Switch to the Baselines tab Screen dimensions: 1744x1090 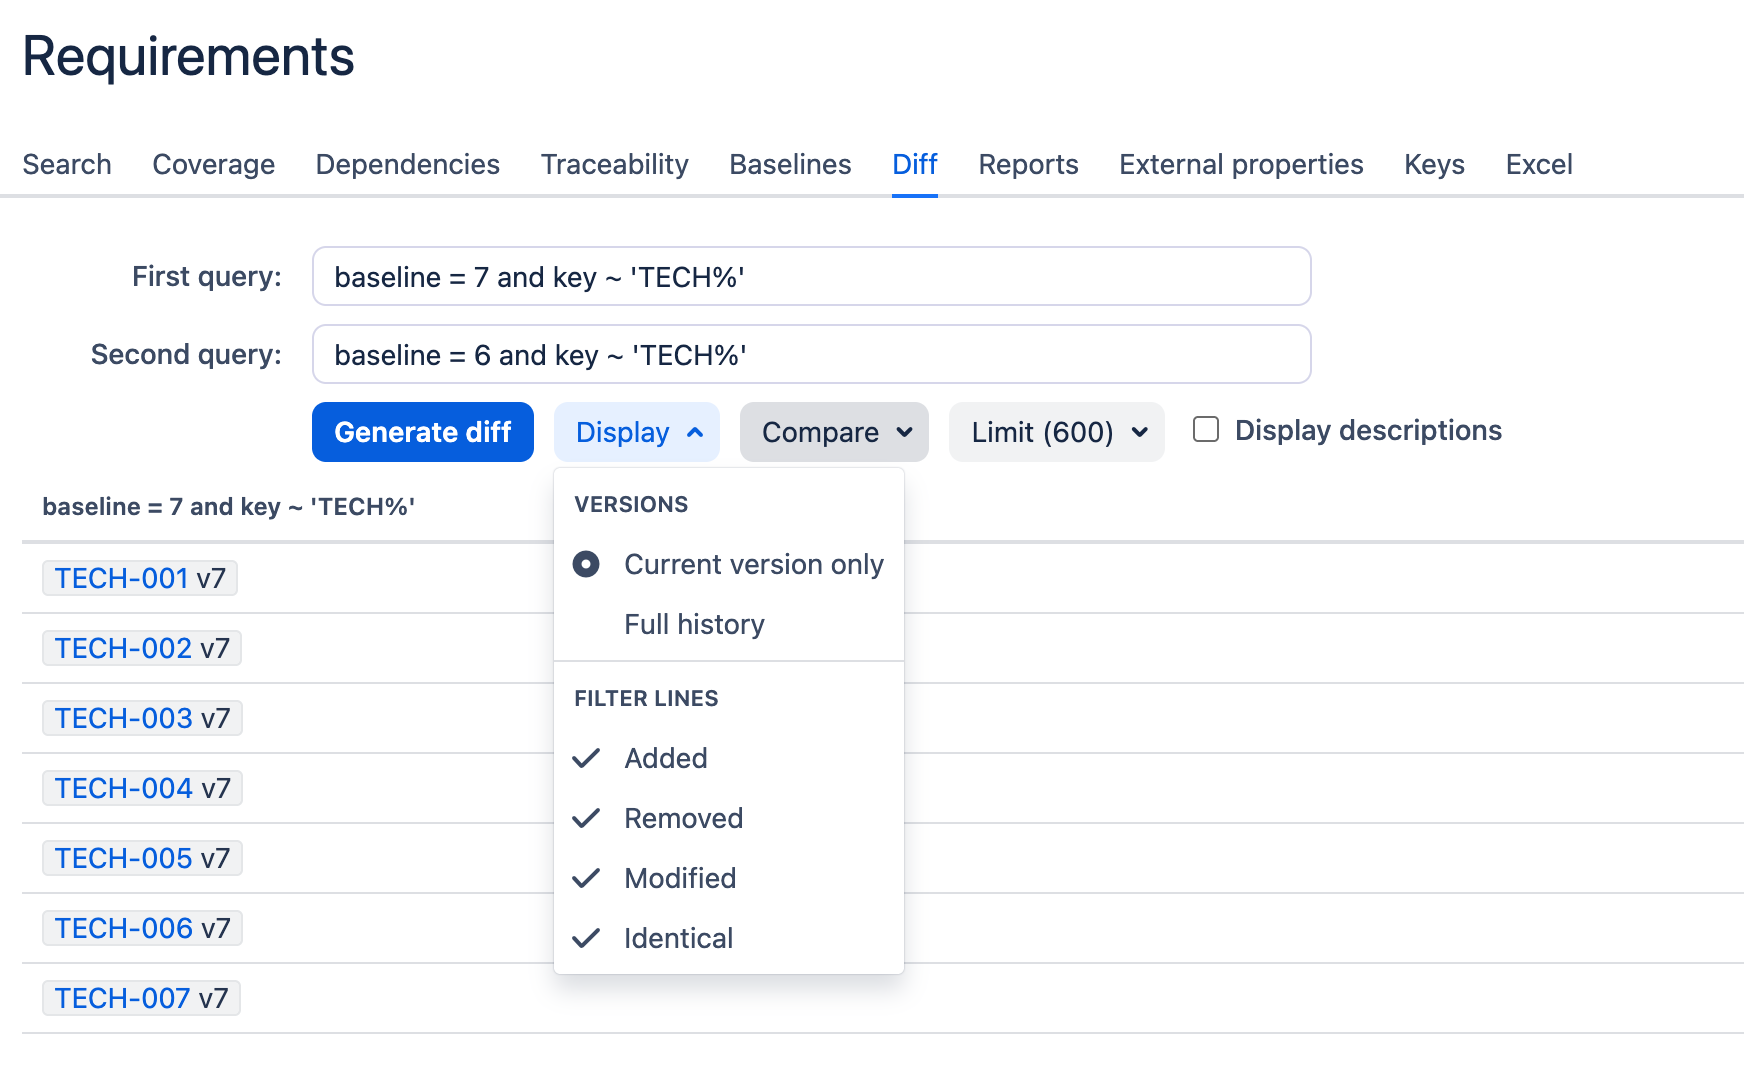[790, 165]
